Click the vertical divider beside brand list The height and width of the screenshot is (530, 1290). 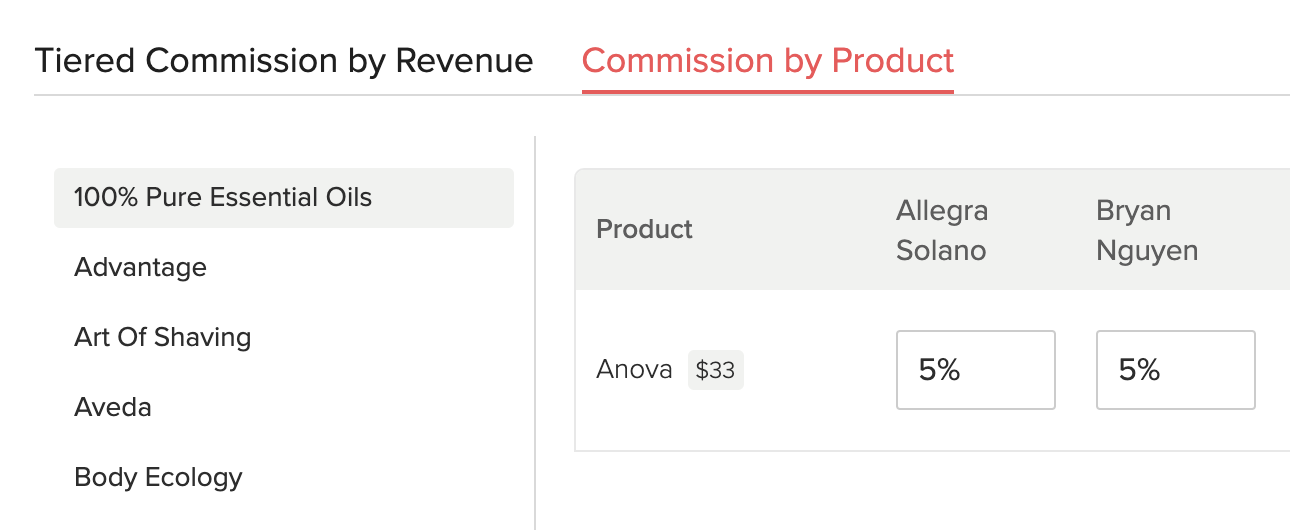pos(536,330)
